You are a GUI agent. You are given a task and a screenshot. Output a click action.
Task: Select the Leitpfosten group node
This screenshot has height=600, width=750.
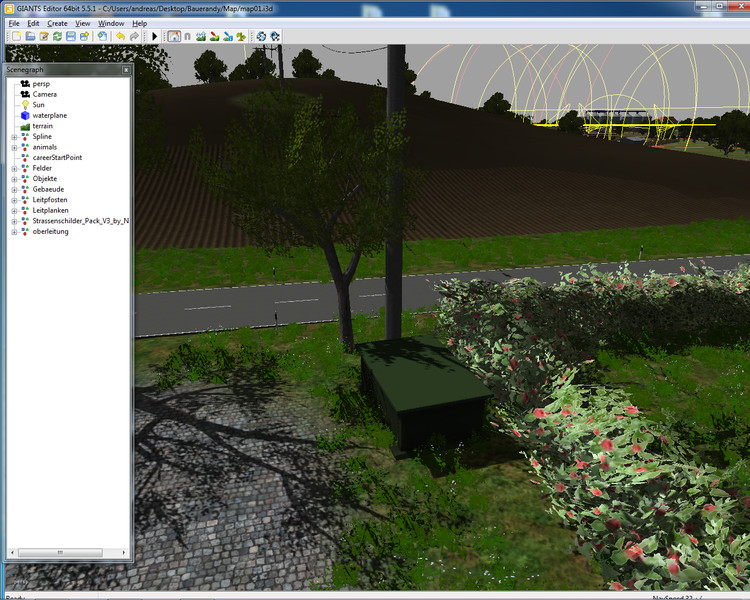[x=50, y=200]
